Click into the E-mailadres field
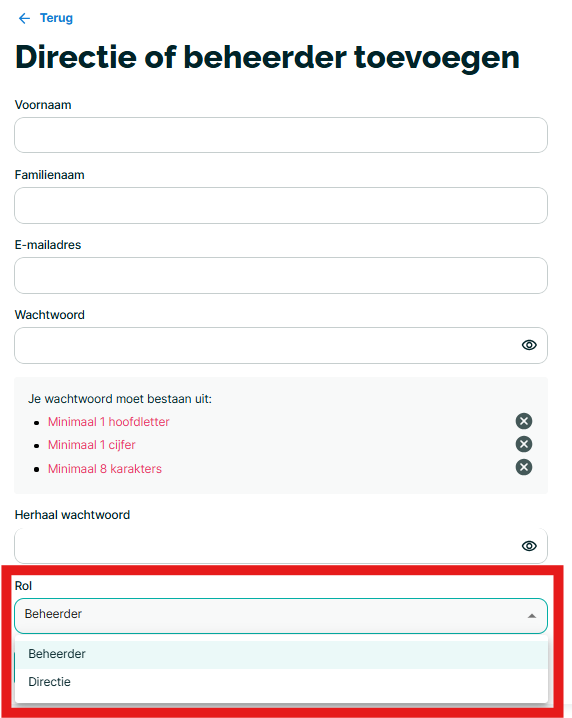 pos(281,276)
